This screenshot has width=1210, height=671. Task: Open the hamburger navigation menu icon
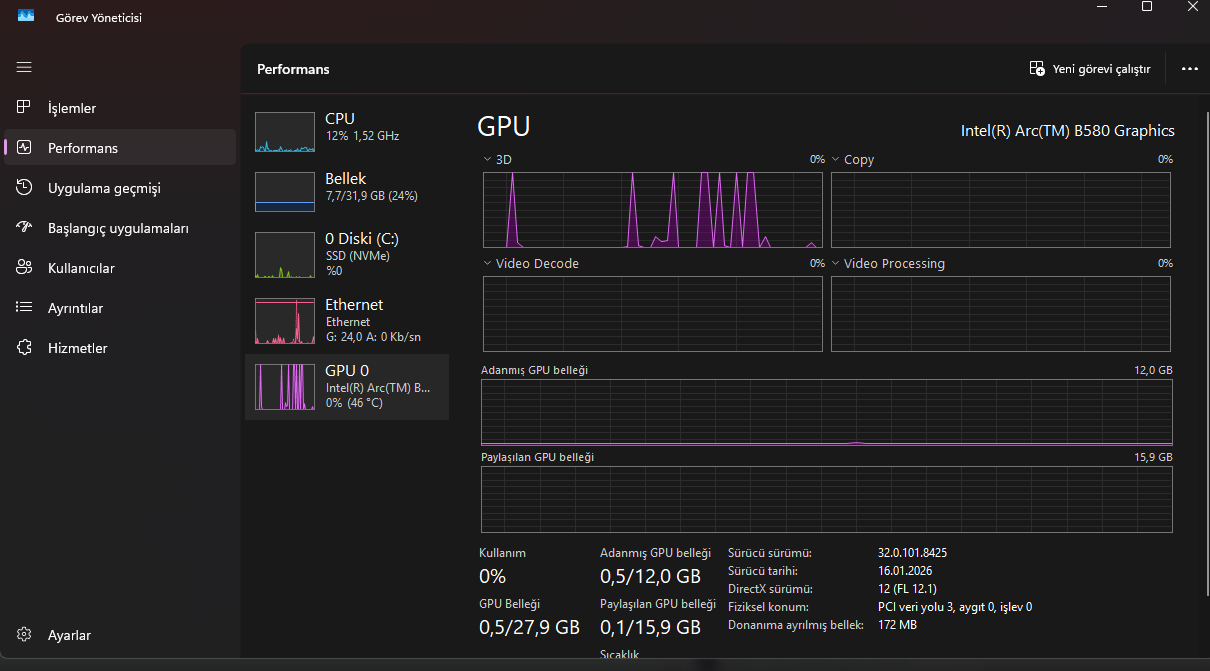pyautogui.click(x=24, y=67)
